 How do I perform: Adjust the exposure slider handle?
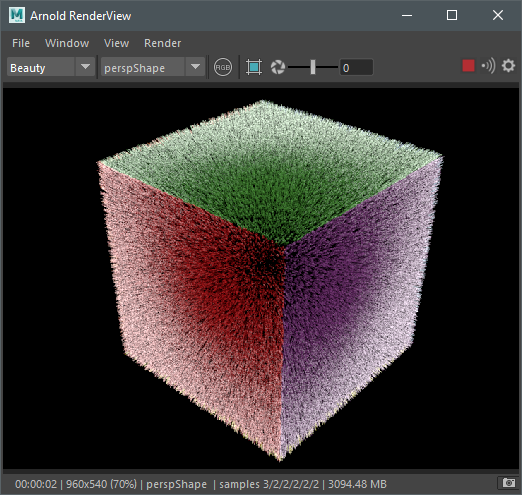point(313,67)
